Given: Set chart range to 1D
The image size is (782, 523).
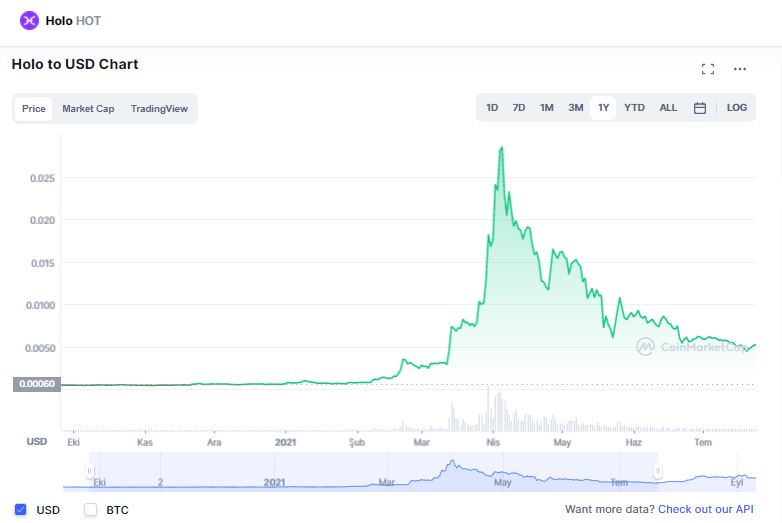Looking at the screenshot, I should tap(492, 108).
